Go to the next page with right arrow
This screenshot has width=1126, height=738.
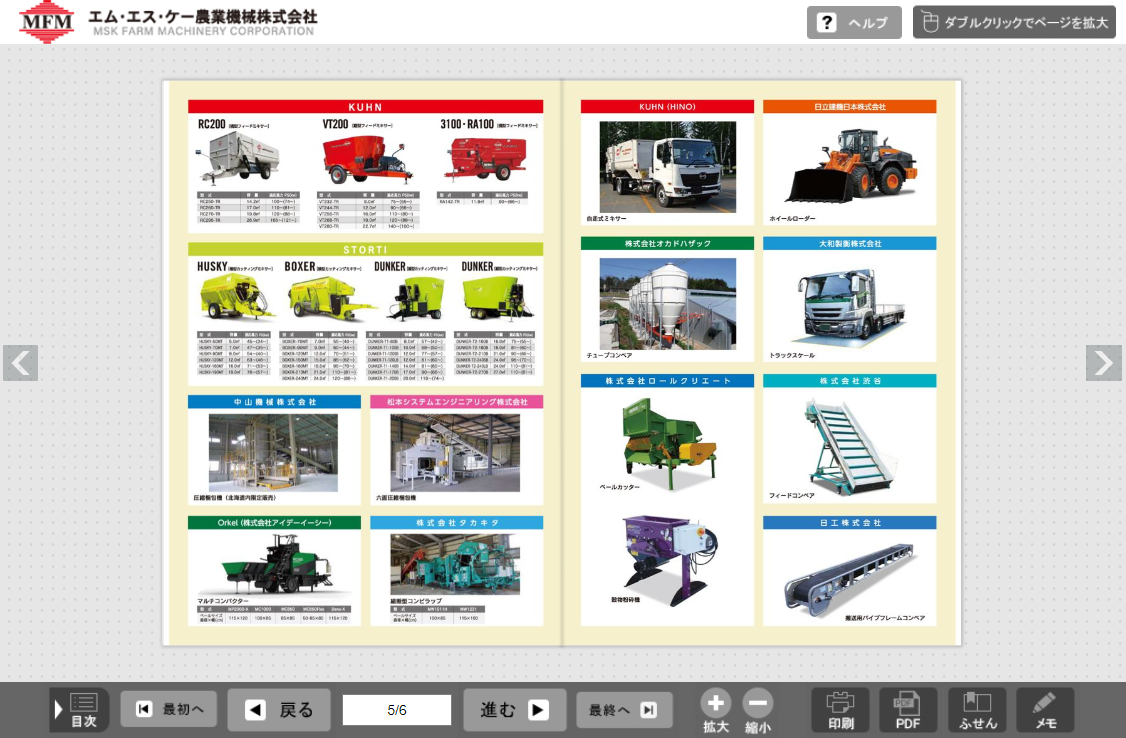coord(1103,363)
